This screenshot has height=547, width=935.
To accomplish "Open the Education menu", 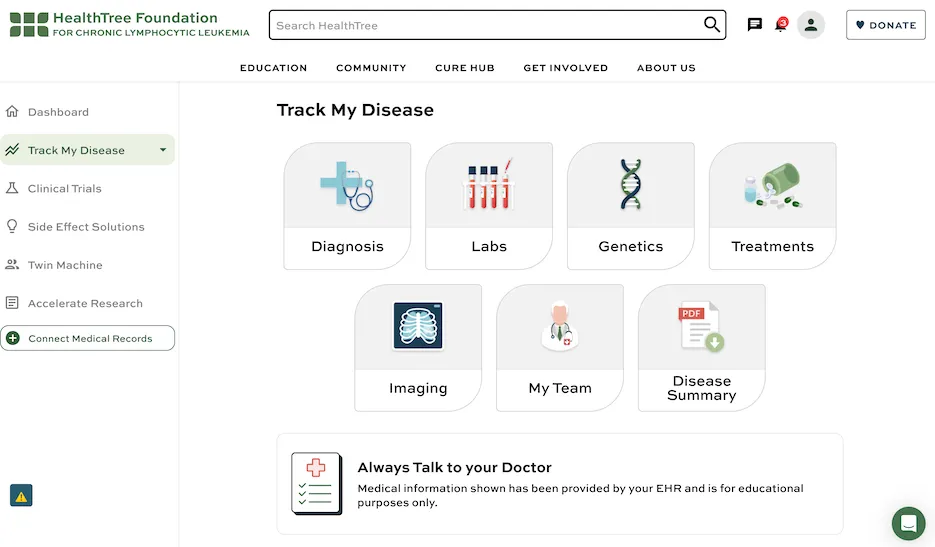I will [273, 68].
